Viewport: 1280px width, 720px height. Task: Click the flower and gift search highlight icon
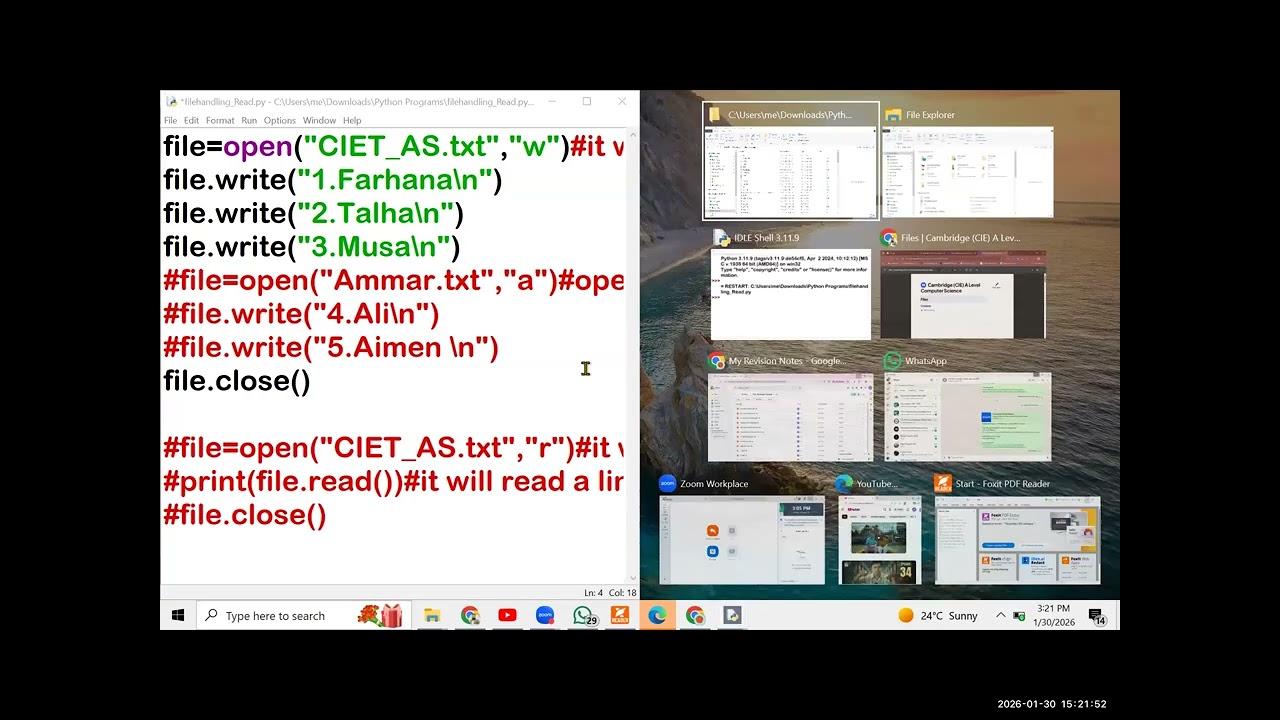[x=380, y=615]
